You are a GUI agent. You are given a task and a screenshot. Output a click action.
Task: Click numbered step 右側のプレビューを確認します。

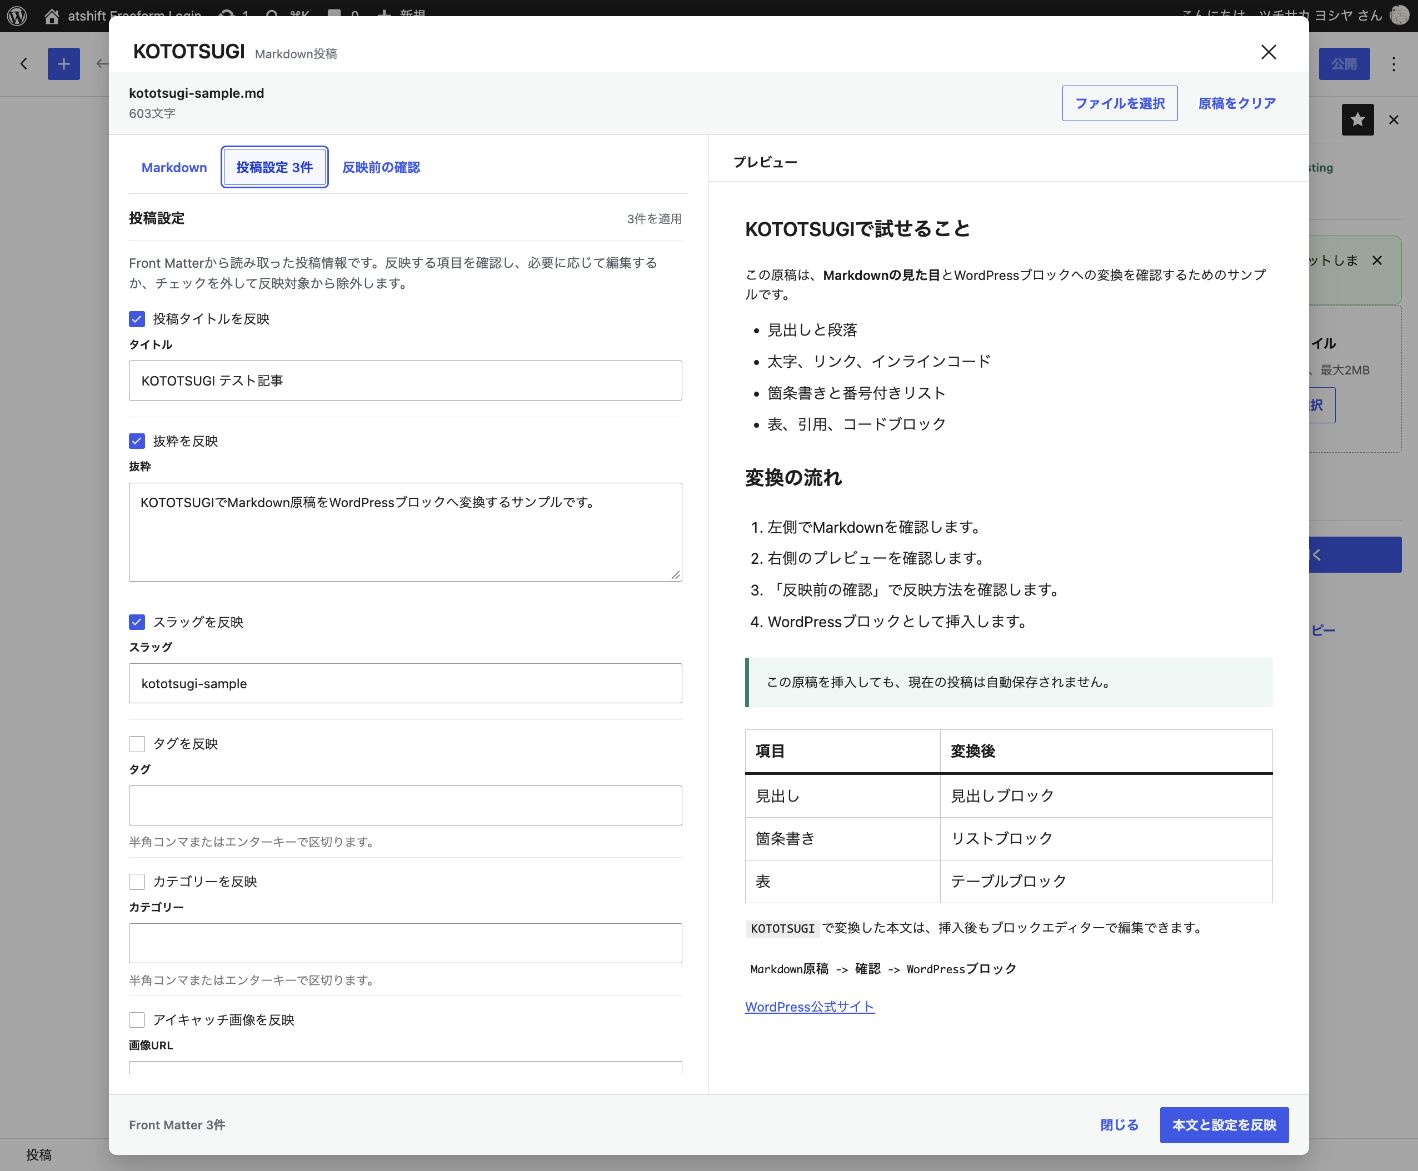(x=876, y=558)
